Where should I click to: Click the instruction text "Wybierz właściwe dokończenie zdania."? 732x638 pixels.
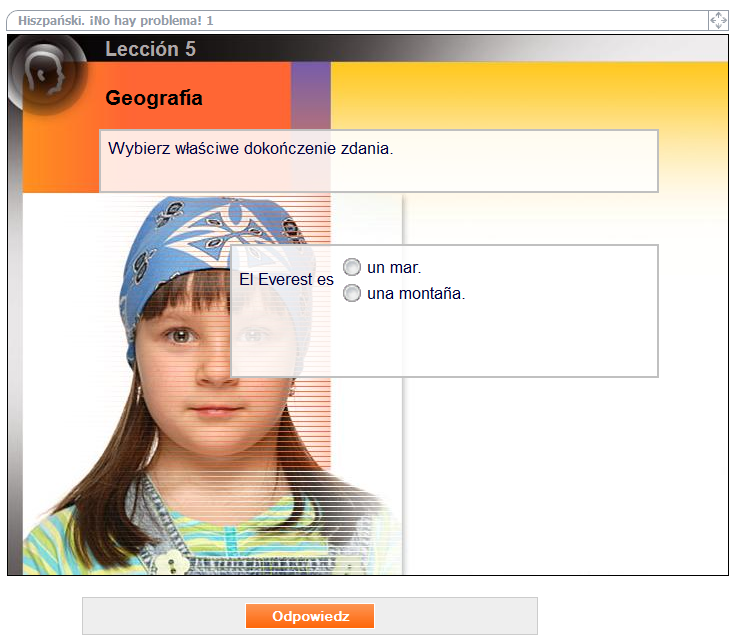(x=251, y=148)
